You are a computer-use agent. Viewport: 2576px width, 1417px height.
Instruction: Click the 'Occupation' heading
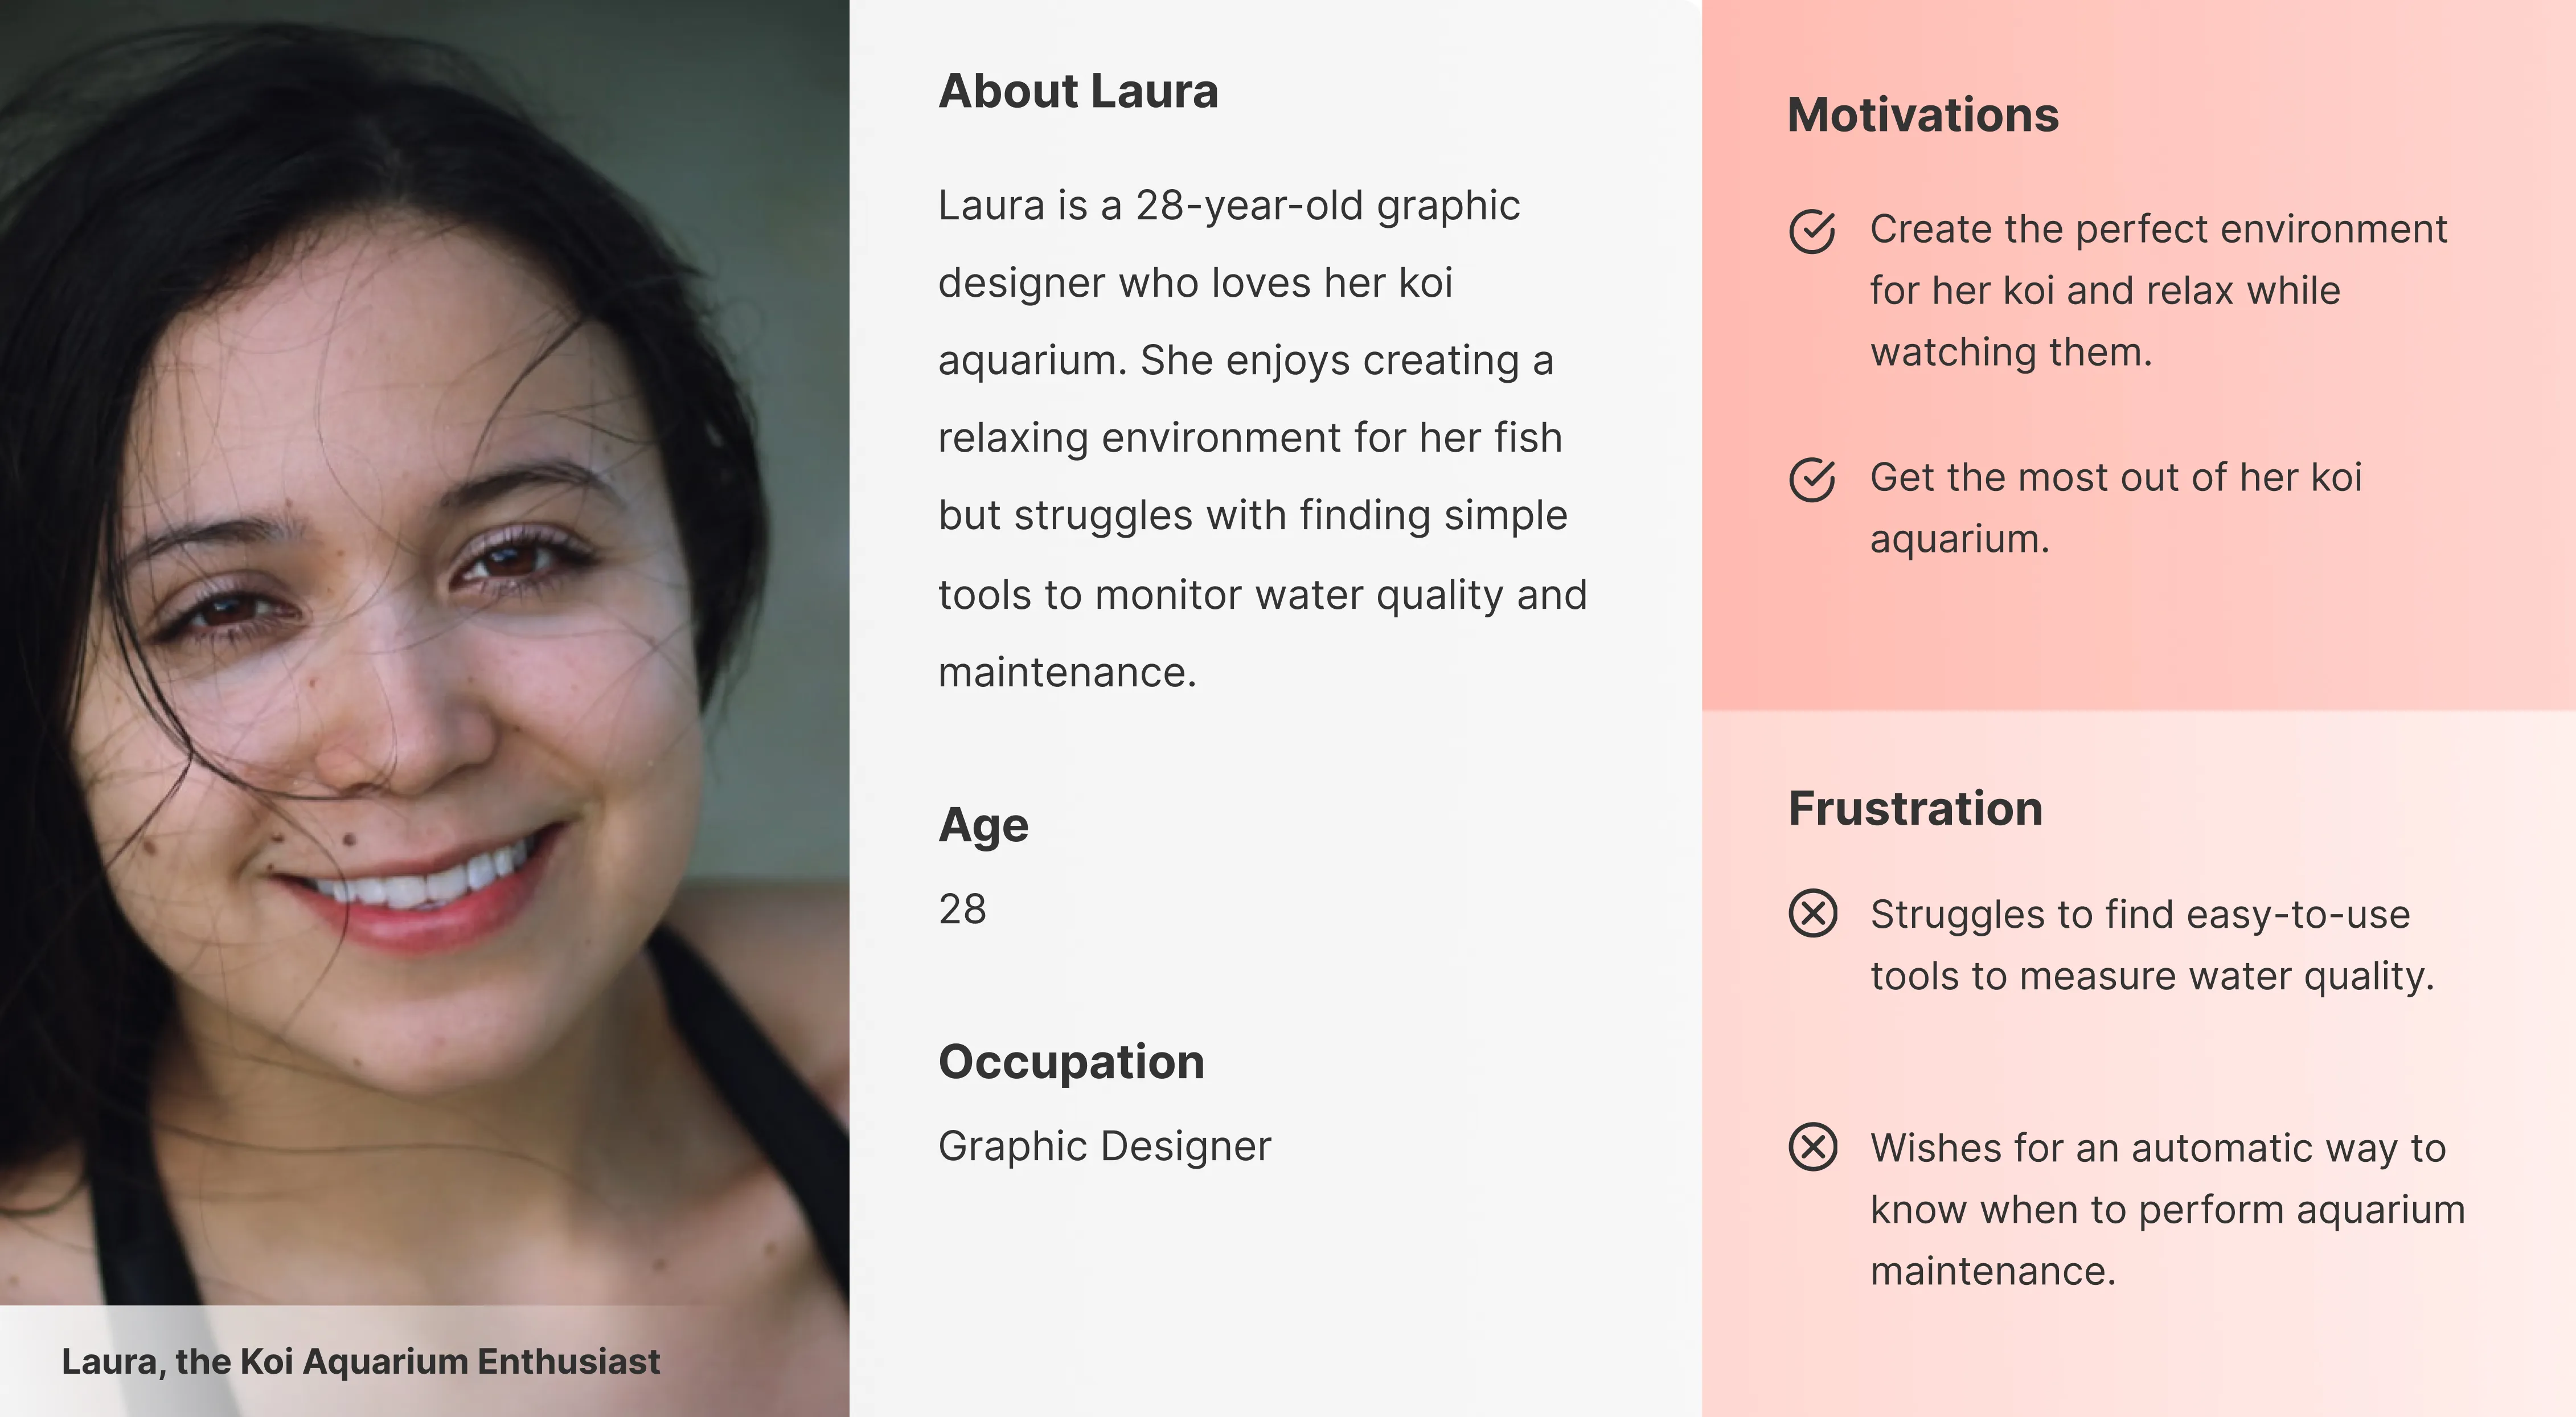click(x=1071, y=1062)
